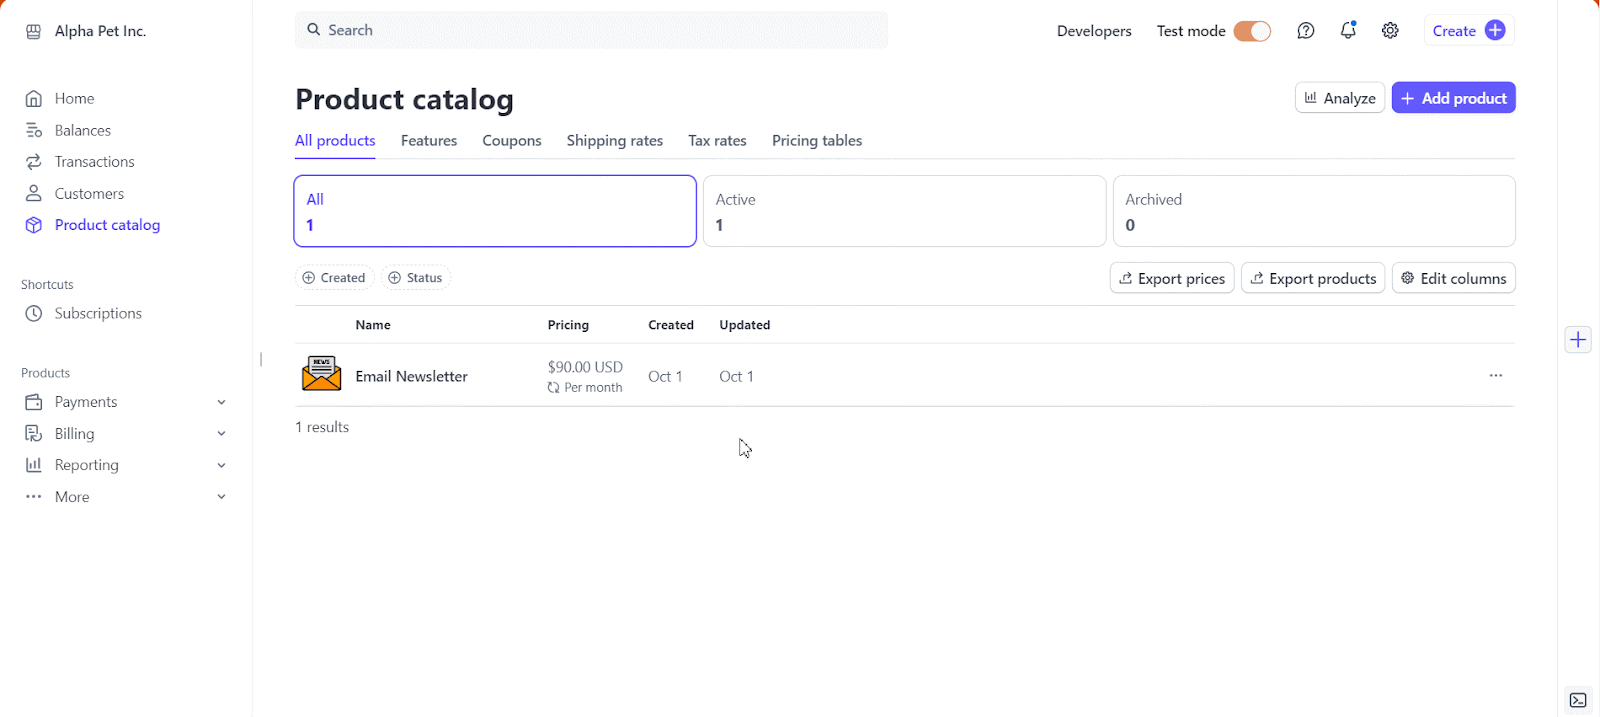Add the Created filter
This screenshot has width=1600, height=717.
[x=334, y=278]
